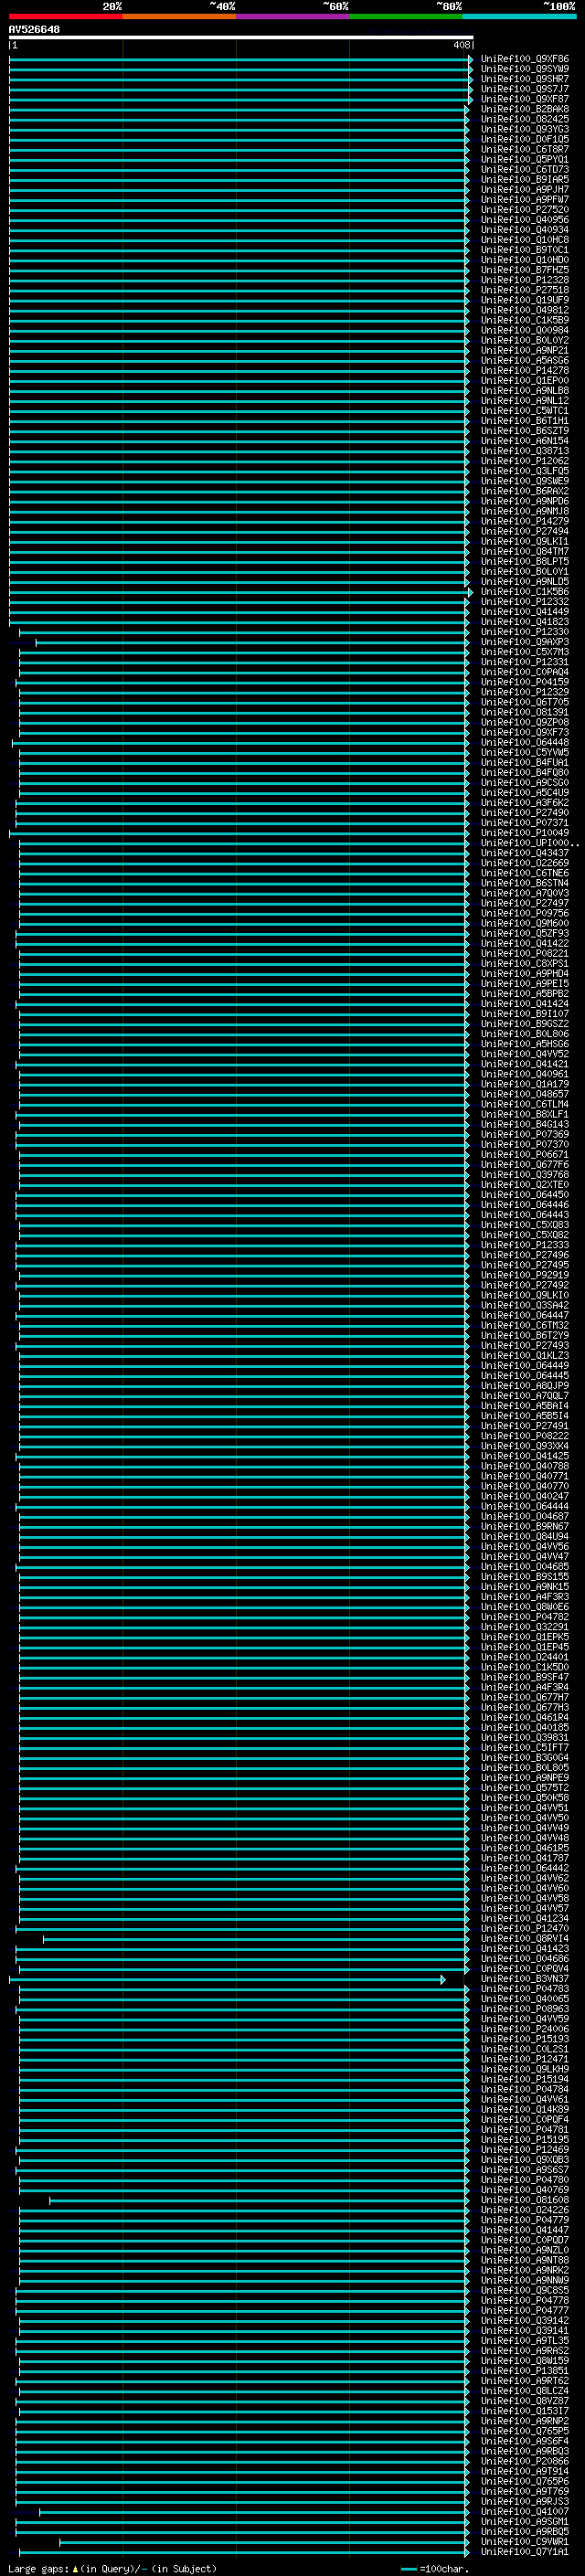Select hit label UniRef100_P27518
This screenshot has width=585, height=2576.
tap(524, 290)
